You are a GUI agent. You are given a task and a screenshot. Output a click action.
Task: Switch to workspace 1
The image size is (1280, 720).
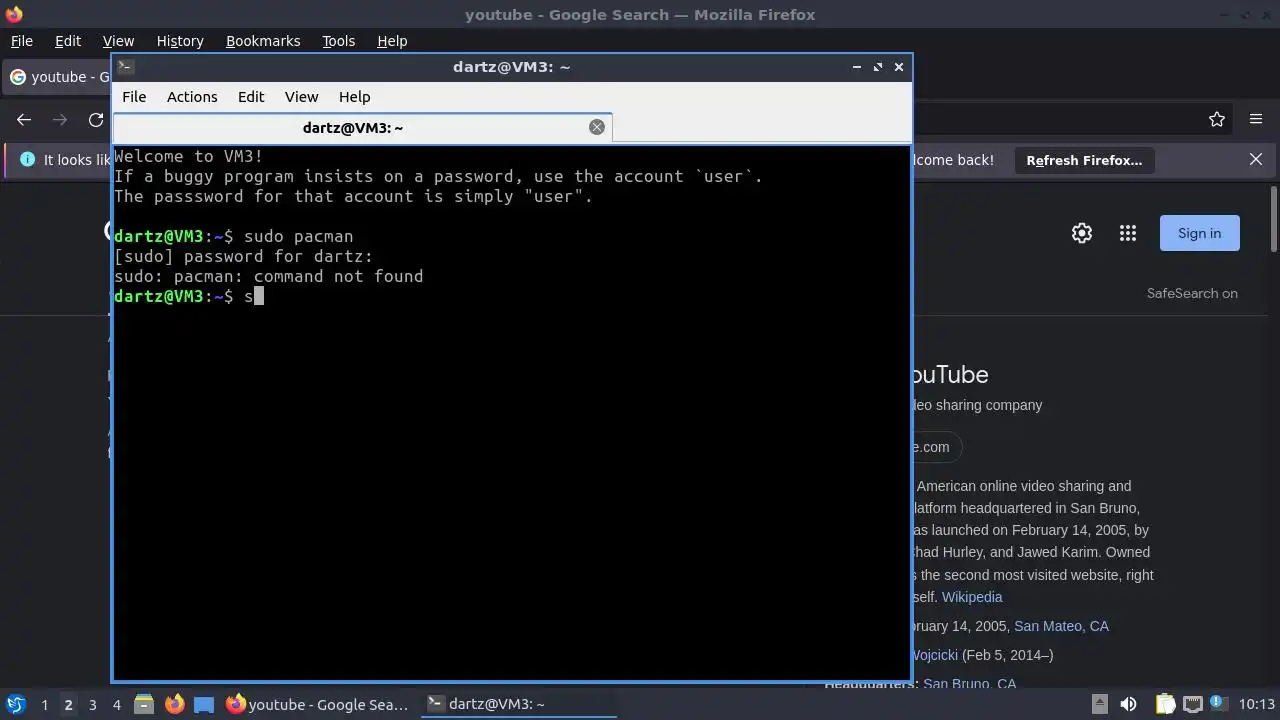[44, 705]
